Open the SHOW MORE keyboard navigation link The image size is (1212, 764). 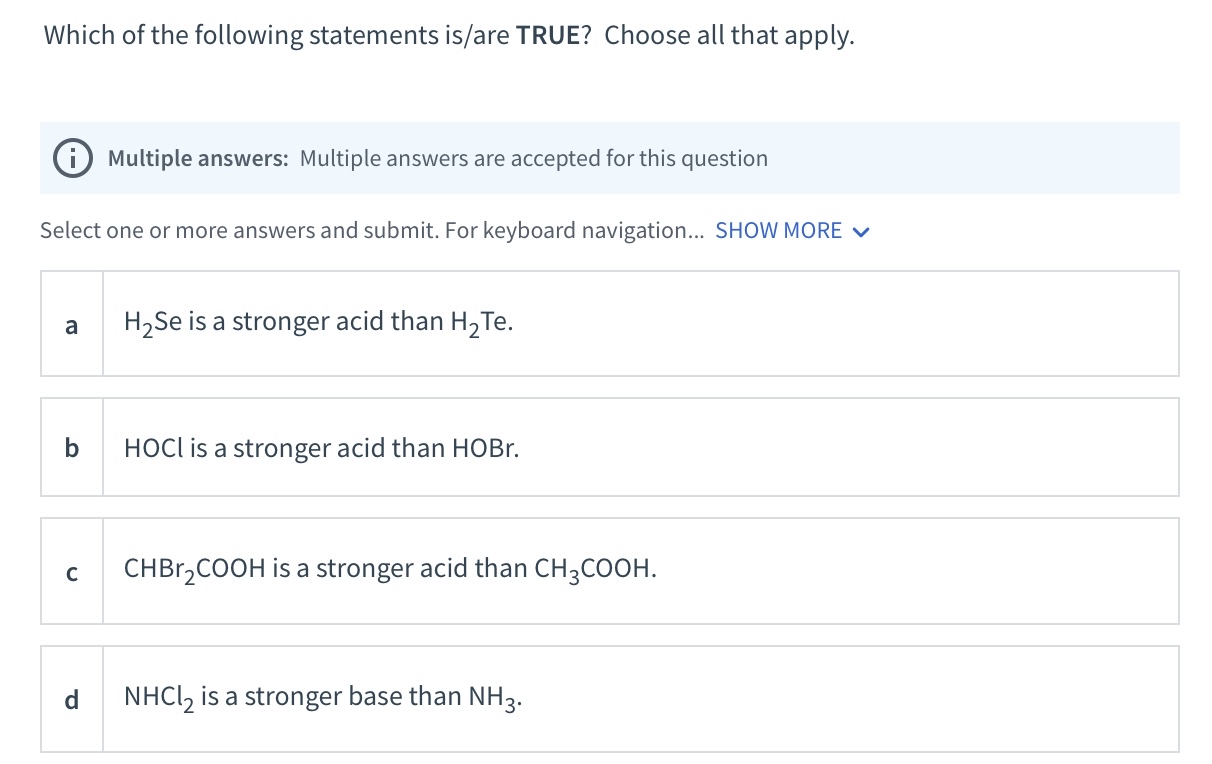tap(779, 231)
